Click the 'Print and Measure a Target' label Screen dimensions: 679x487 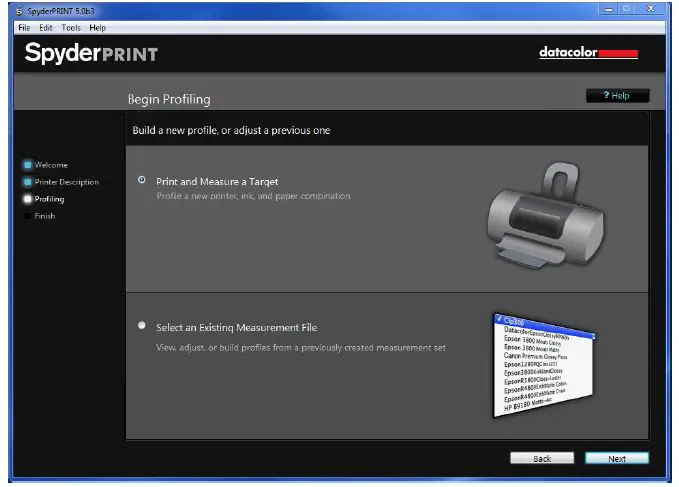217,182
